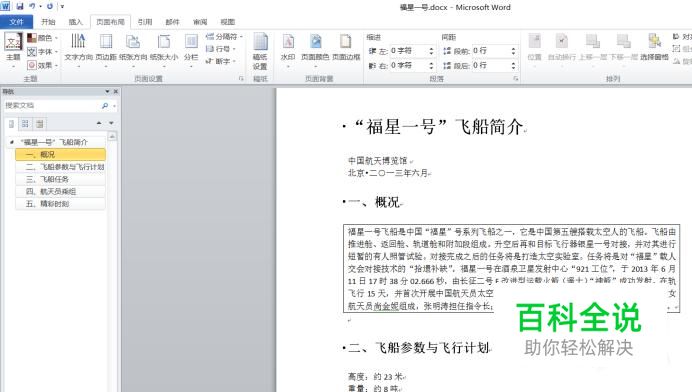Open the navigation pane options dropdown arrow
The width and height of the screenshot is (692, 392).
point(107,91)
